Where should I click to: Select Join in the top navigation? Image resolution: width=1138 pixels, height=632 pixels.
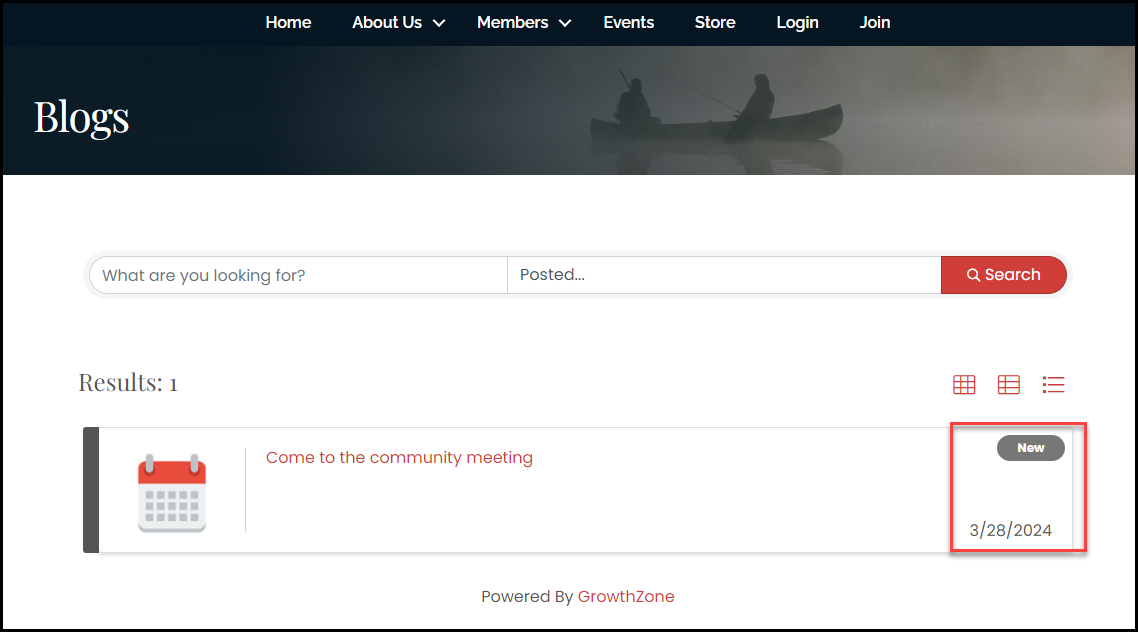coord(875,22)
